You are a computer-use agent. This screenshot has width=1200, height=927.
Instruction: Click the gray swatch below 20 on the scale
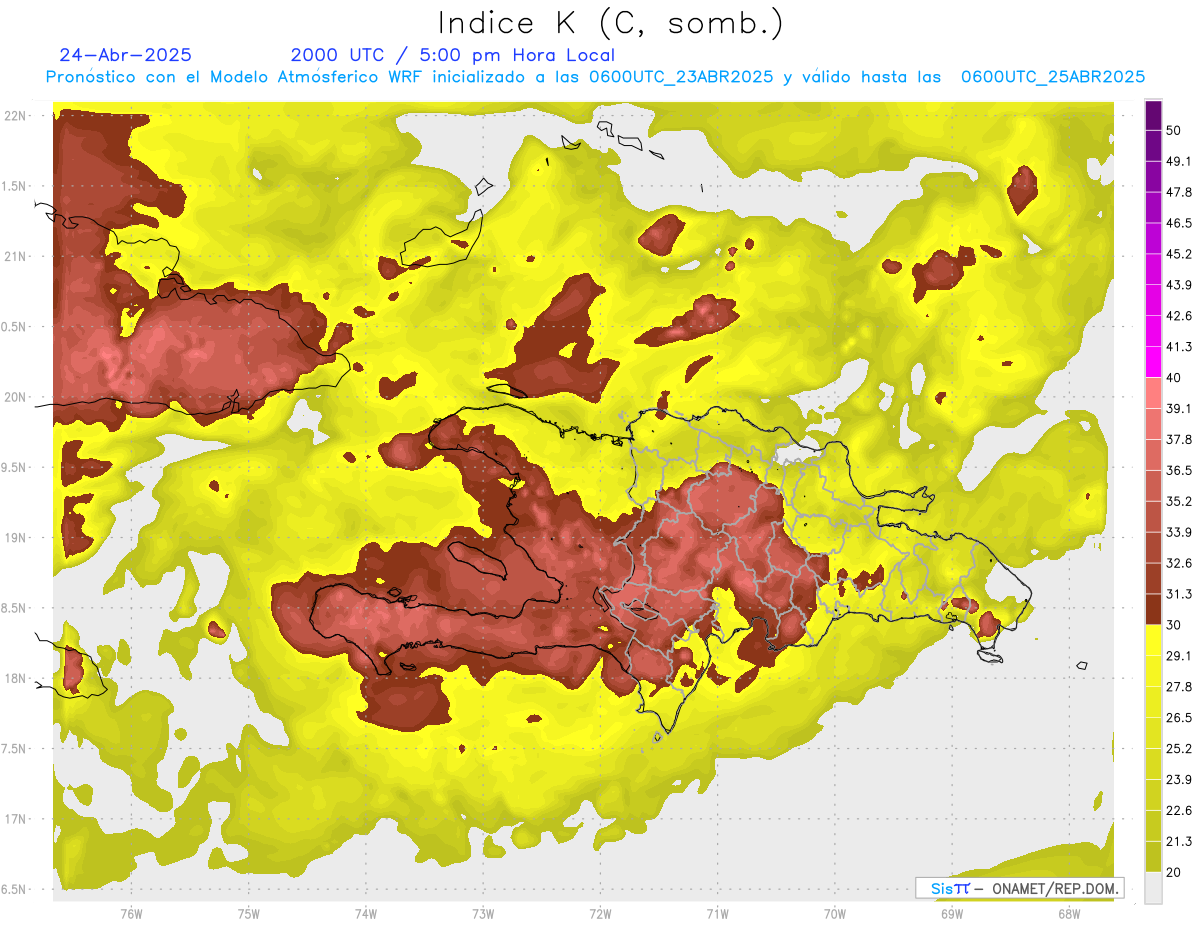(1153, 887)
